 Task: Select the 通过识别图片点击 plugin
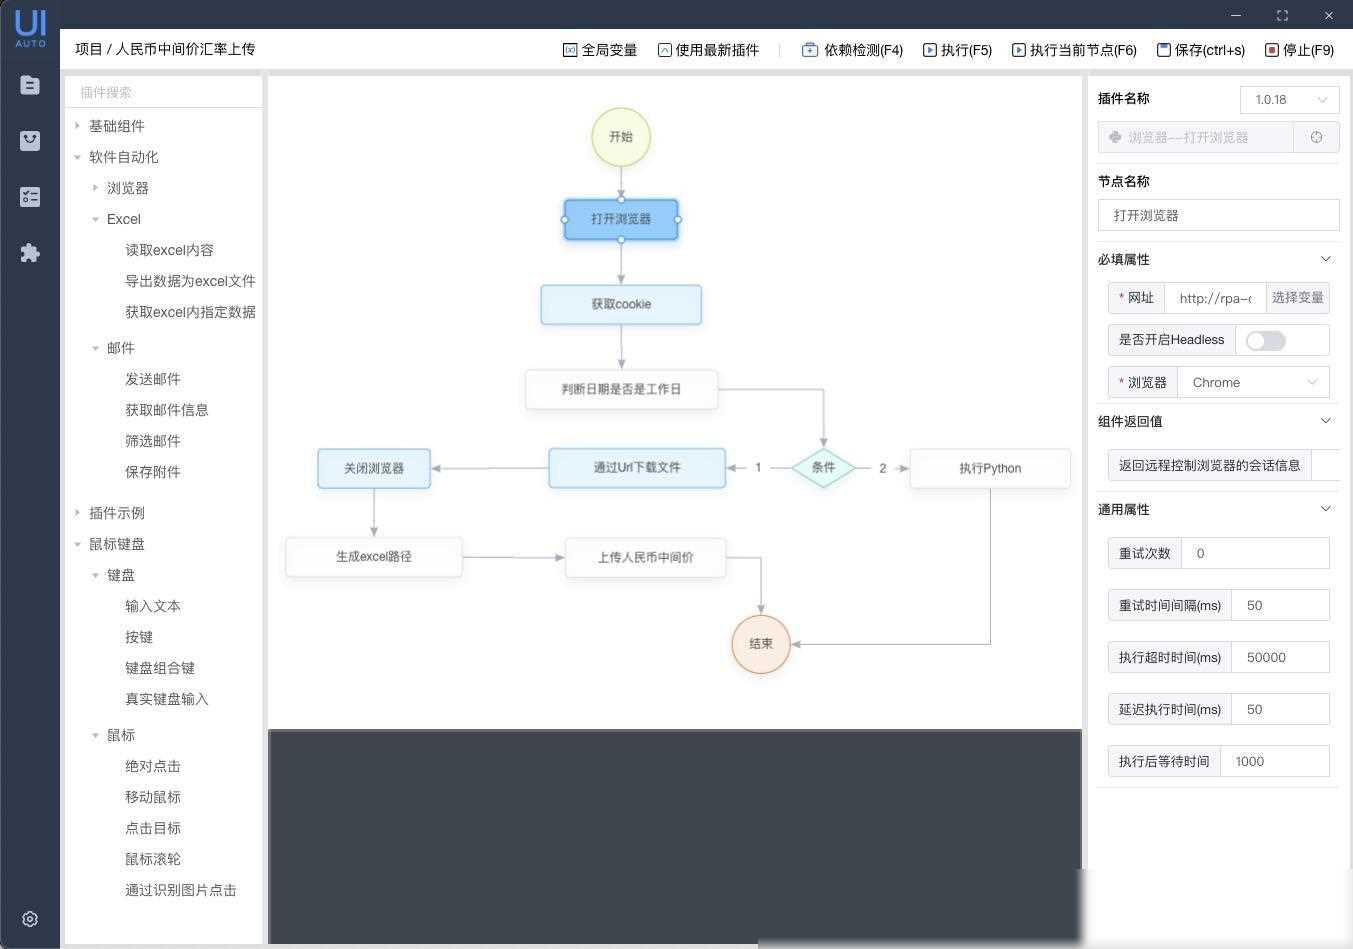181,890
